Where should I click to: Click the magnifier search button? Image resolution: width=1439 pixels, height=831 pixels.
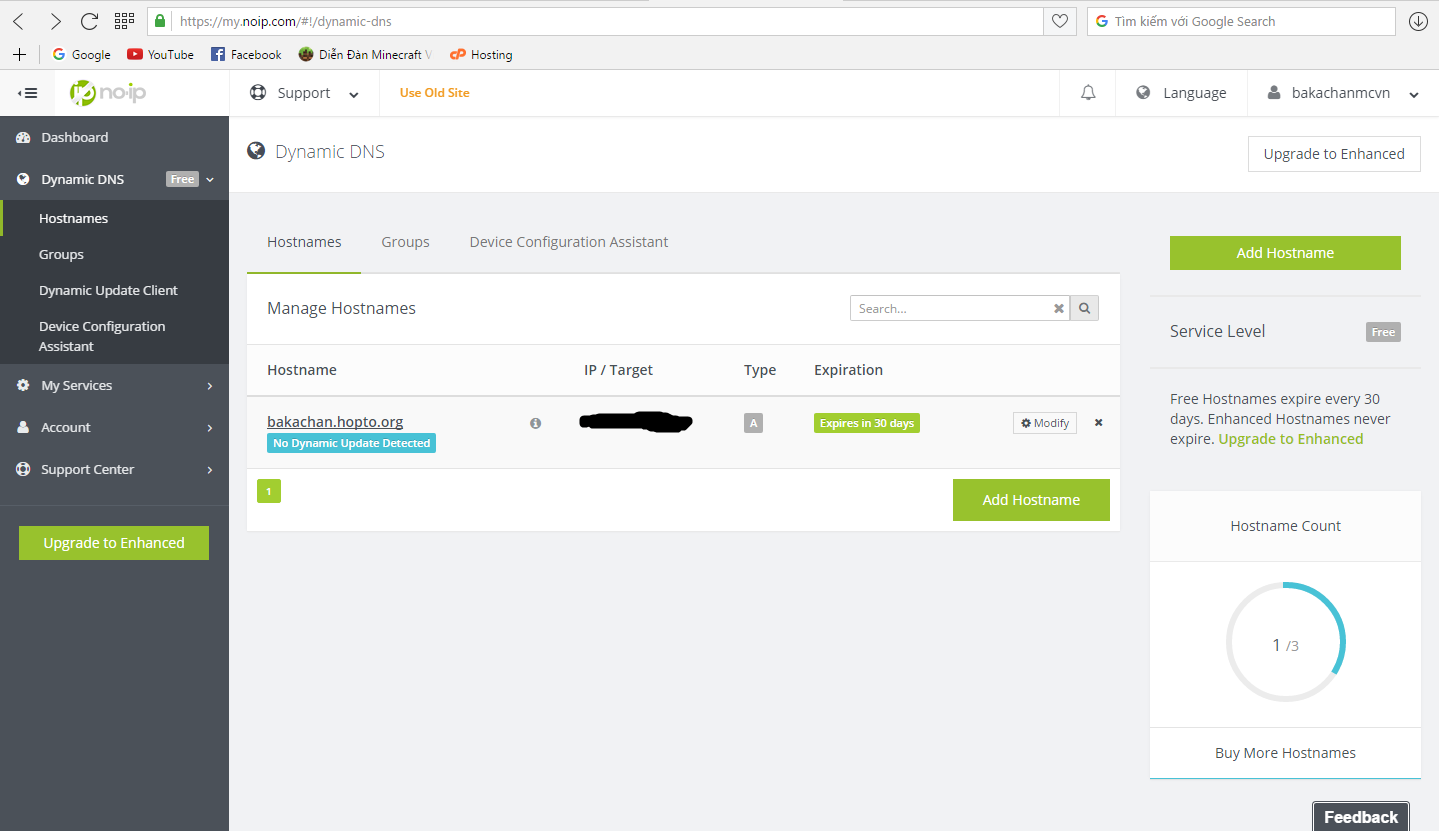click(1085, 308)
